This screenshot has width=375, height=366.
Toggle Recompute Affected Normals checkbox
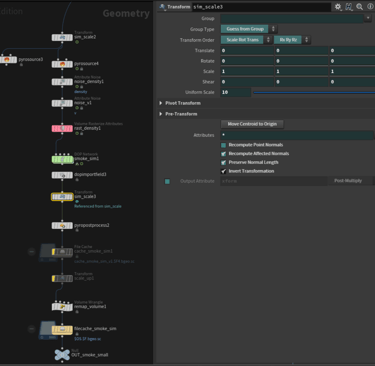[x=224, y=154]
